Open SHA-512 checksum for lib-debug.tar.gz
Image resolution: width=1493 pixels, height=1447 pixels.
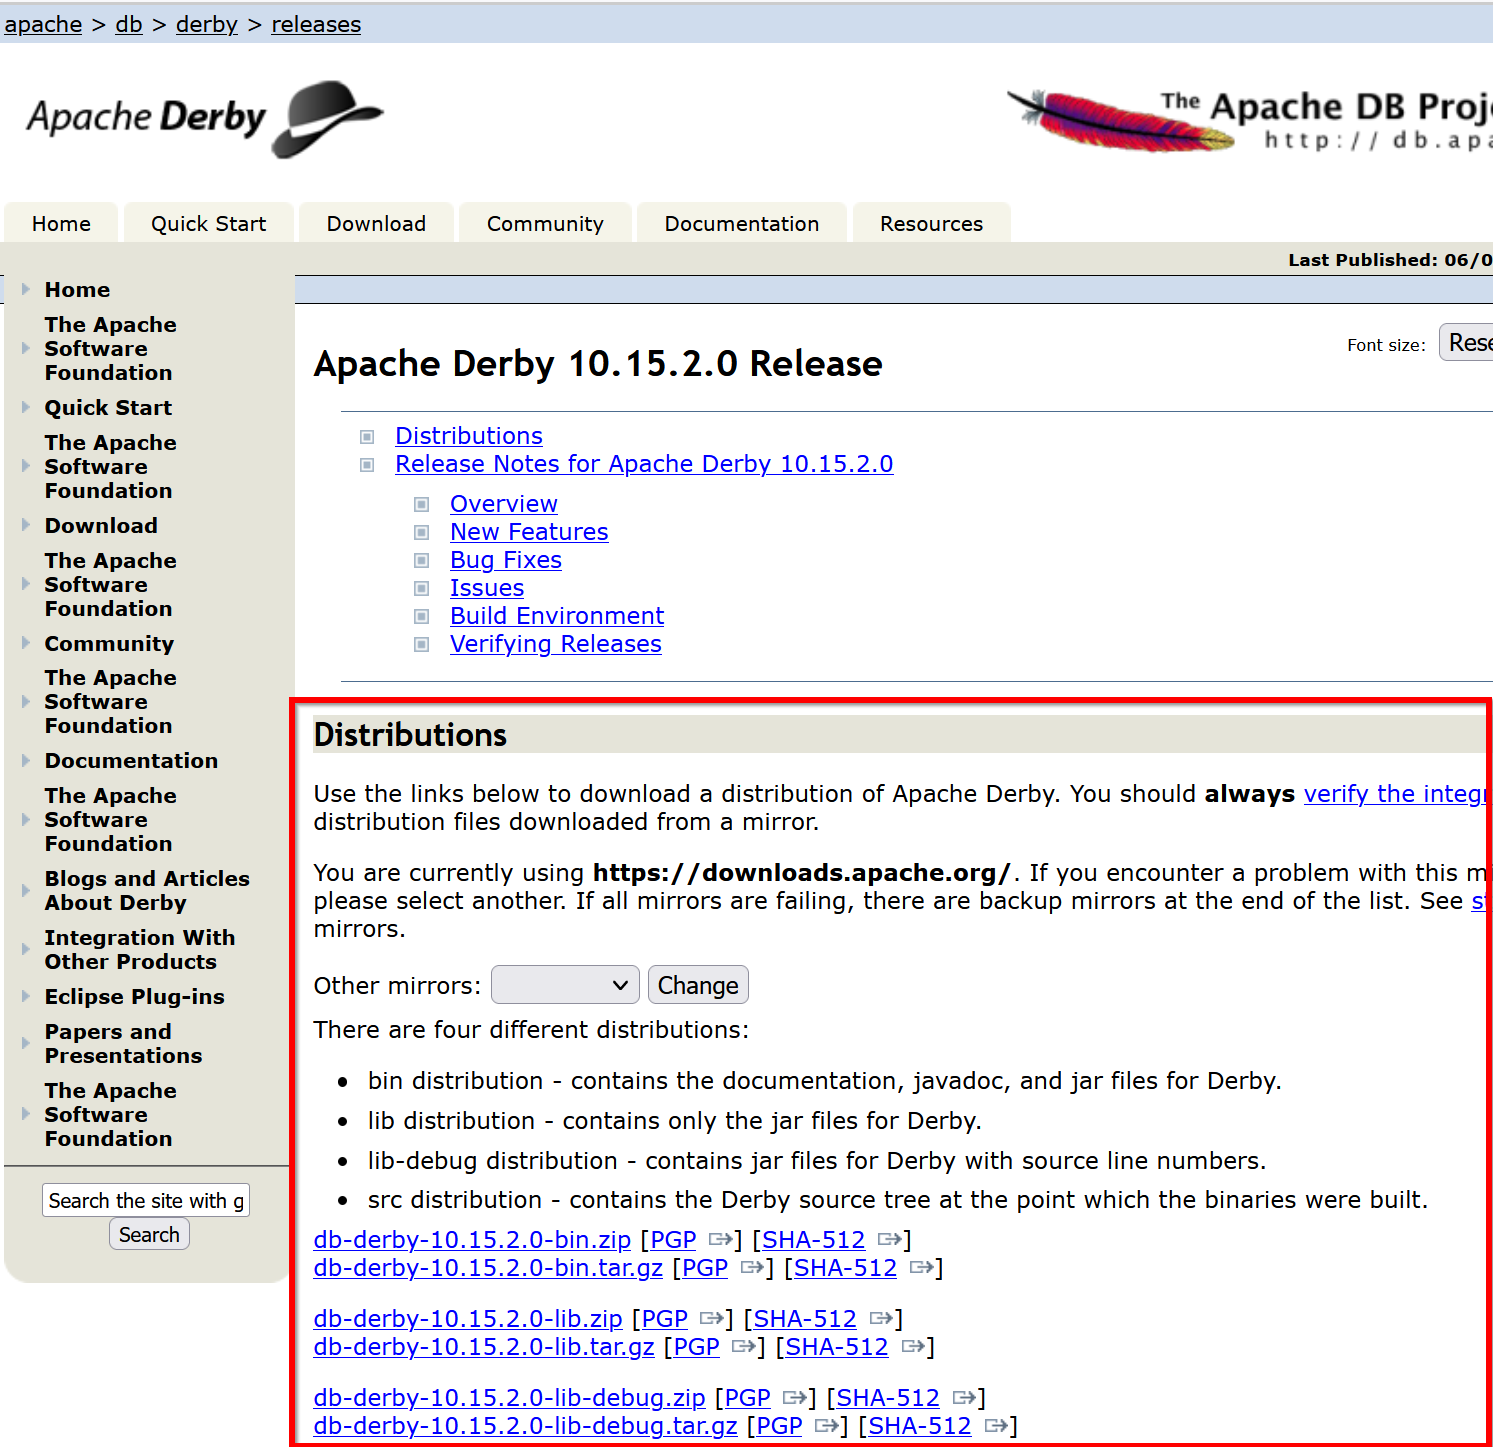(920, 1426)
